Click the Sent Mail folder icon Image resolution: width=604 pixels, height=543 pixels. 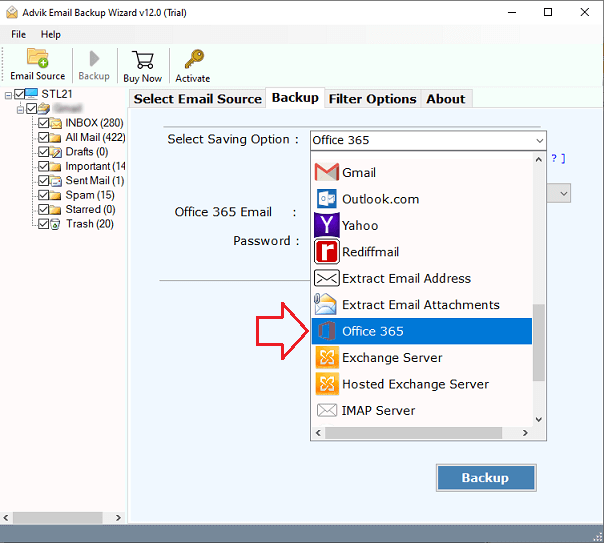[x=56, y=181]
